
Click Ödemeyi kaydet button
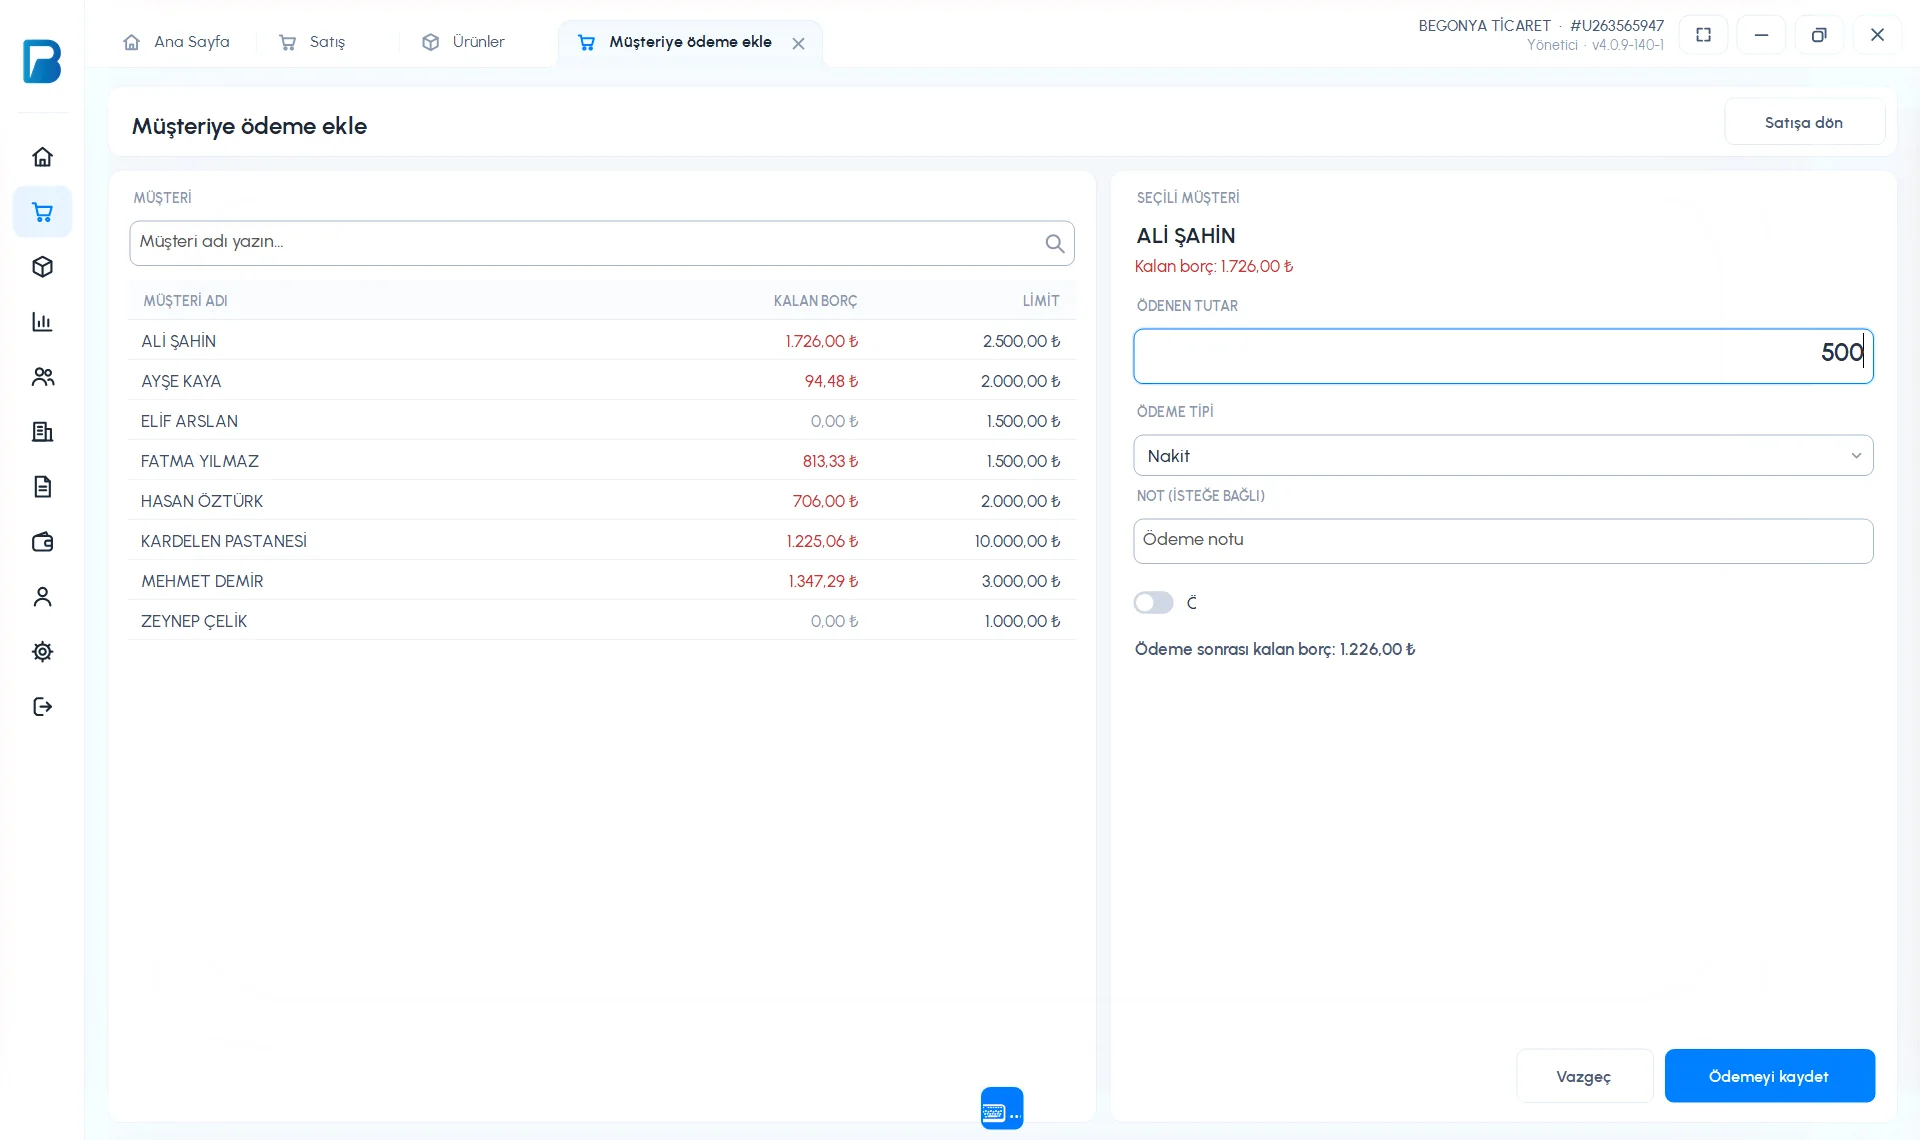[x=1769, y=1076]
